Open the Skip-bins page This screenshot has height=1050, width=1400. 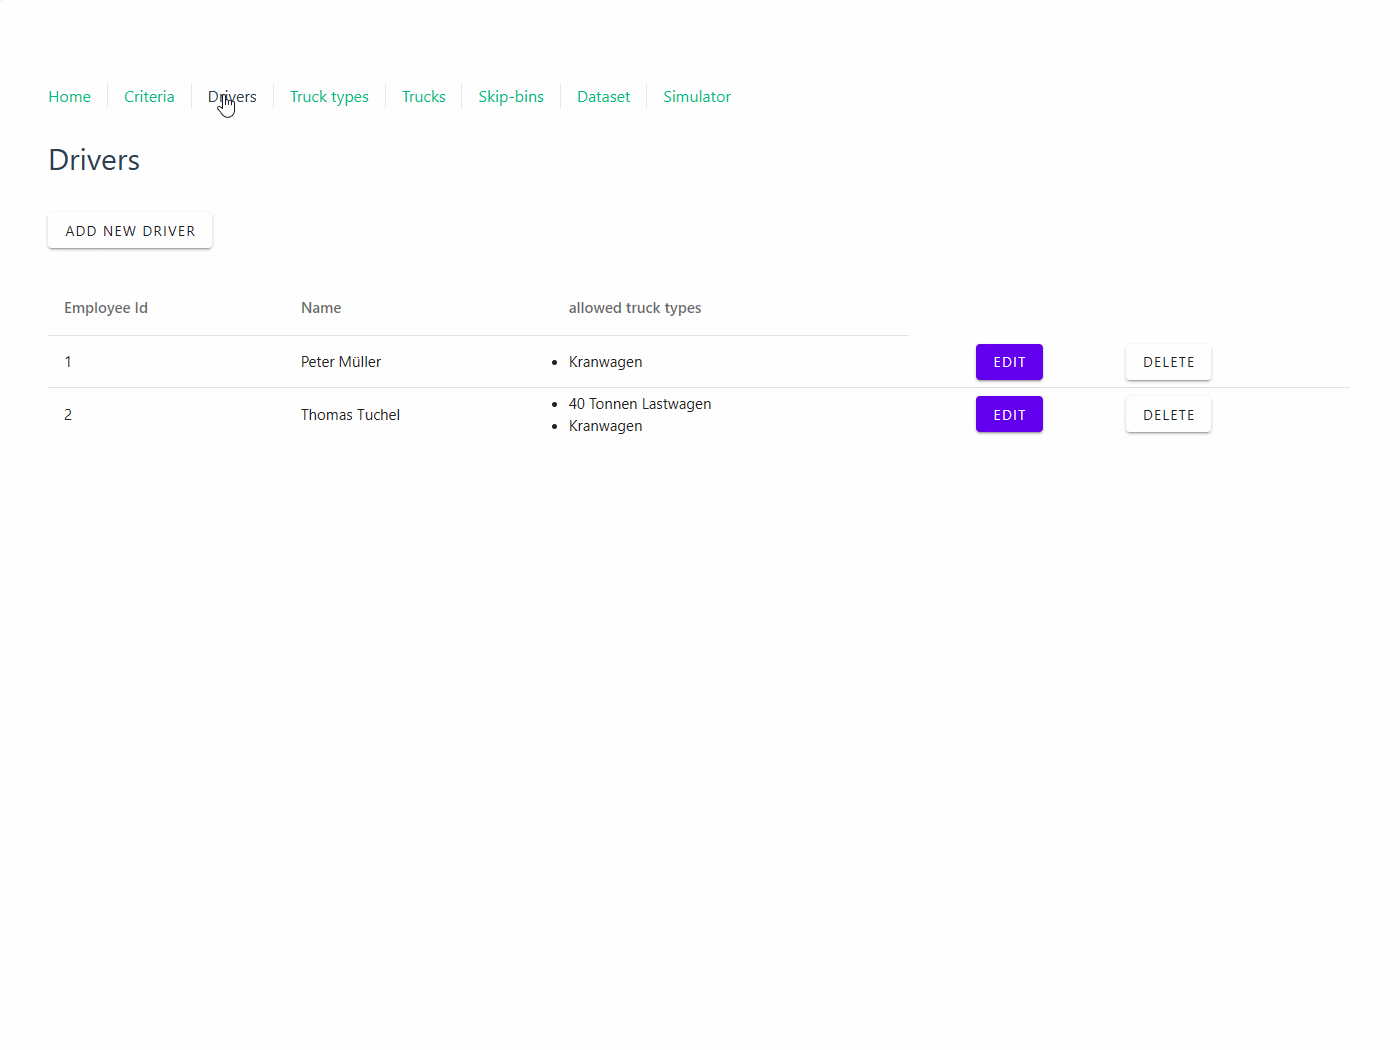pos(511,97)
